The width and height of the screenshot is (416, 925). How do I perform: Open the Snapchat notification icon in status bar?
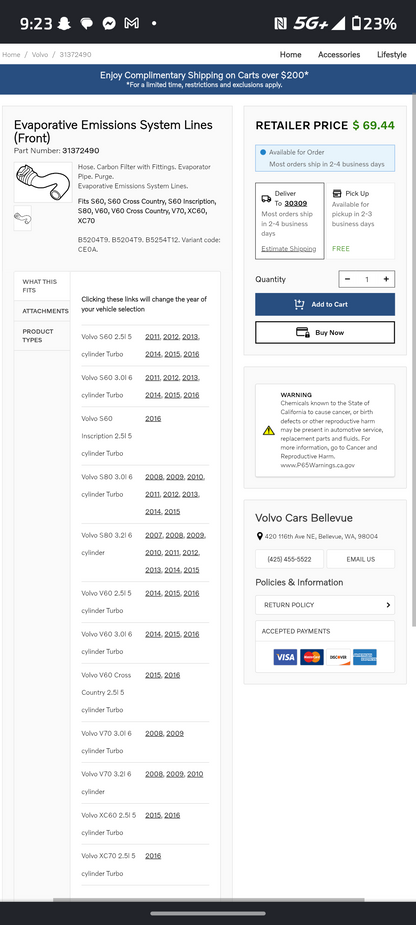tap(63, 24)
